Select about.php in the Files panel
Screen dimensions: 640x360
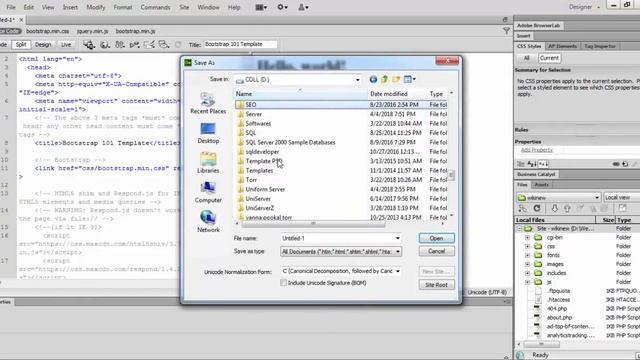pyautogui.click(x=559, y=318)
